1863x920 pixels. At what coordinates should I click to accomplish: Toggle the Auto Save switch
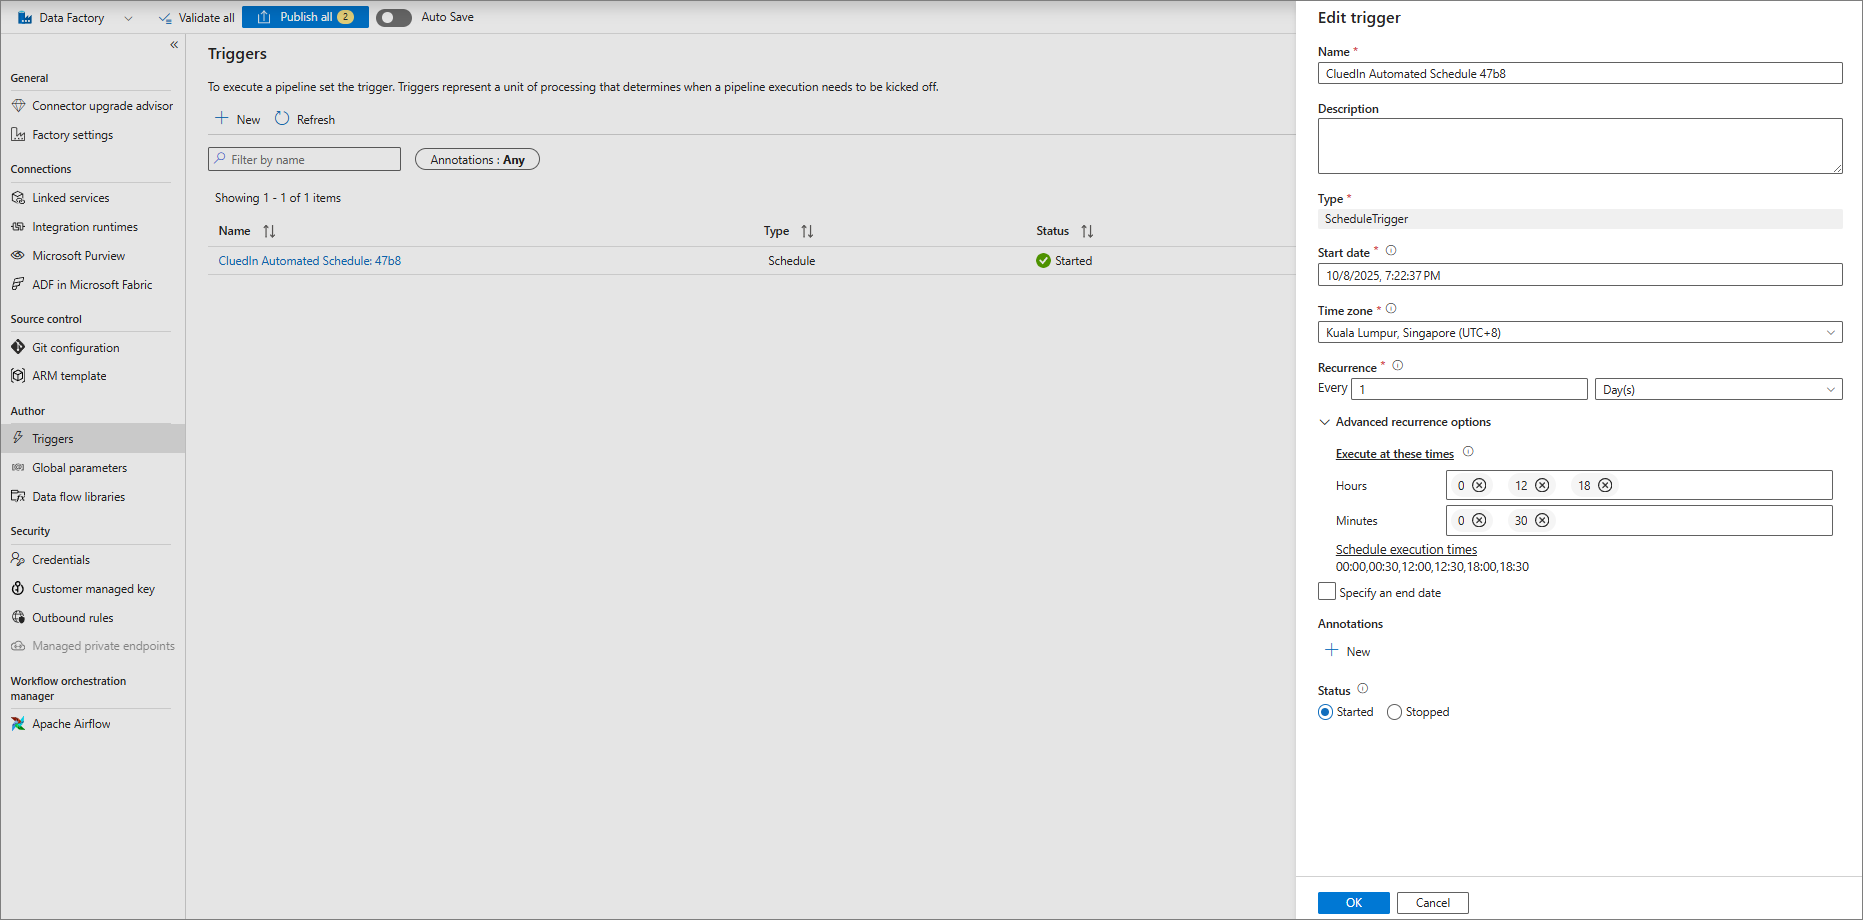394,18
